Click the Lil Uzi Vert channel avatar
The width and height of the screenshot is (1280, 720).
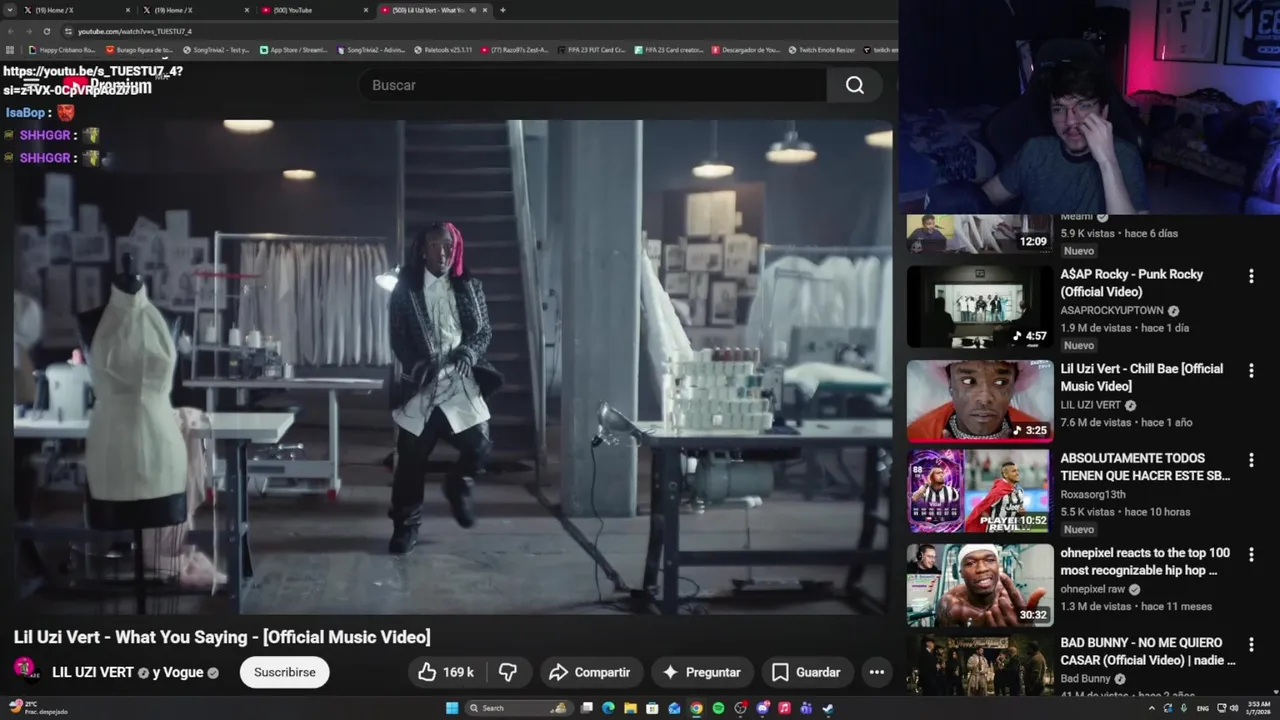pyautogui.click(x=26, y=670)
